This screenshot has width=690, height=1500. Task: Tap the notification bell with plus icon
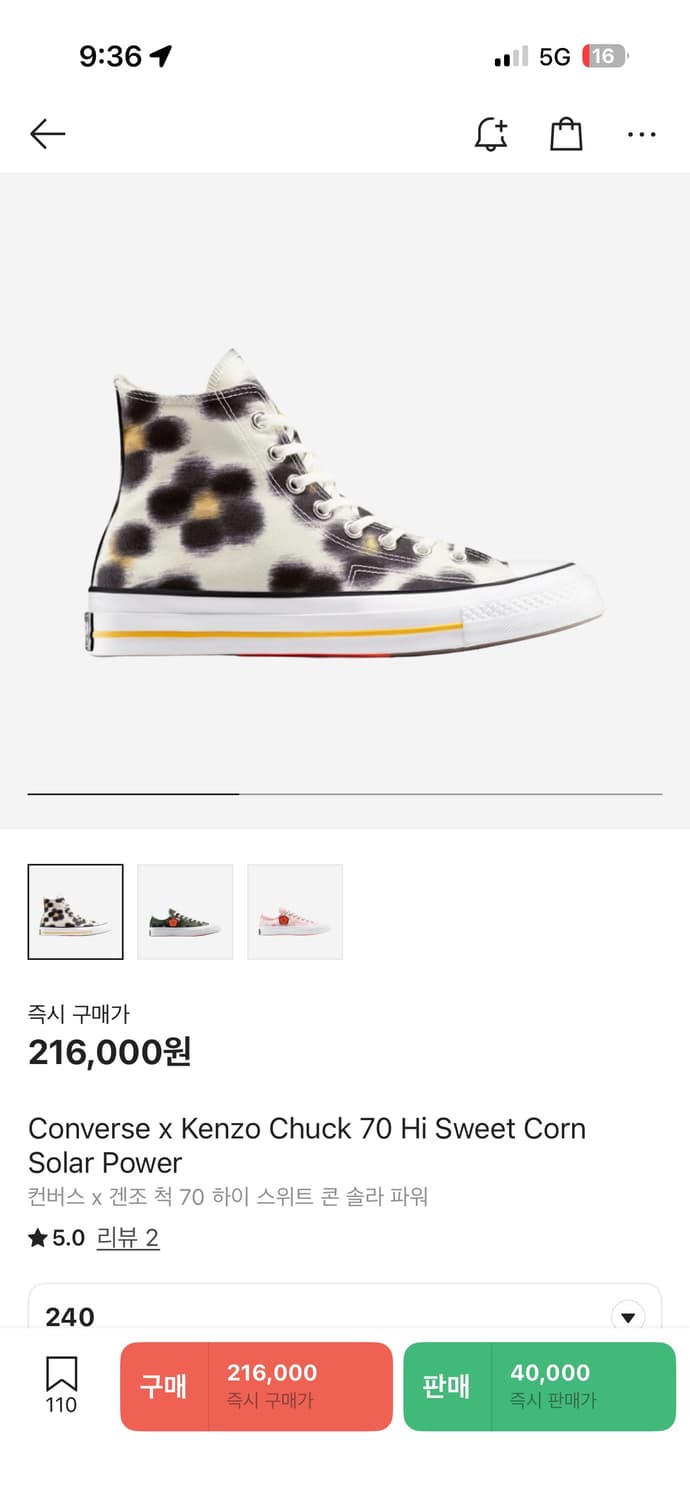tap(490, 134)
